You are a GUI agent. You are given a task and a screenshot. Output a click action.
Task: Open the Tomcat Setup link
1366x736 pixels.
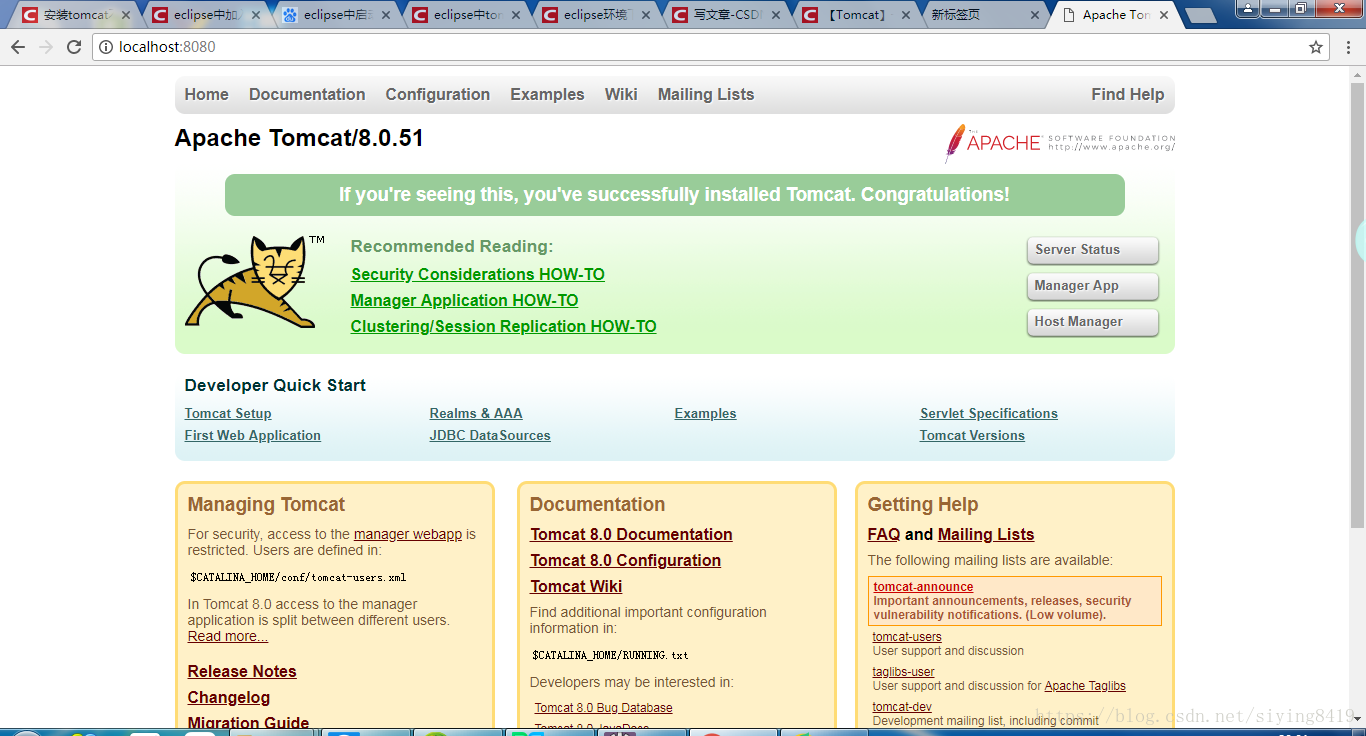[x=228, y=413]
